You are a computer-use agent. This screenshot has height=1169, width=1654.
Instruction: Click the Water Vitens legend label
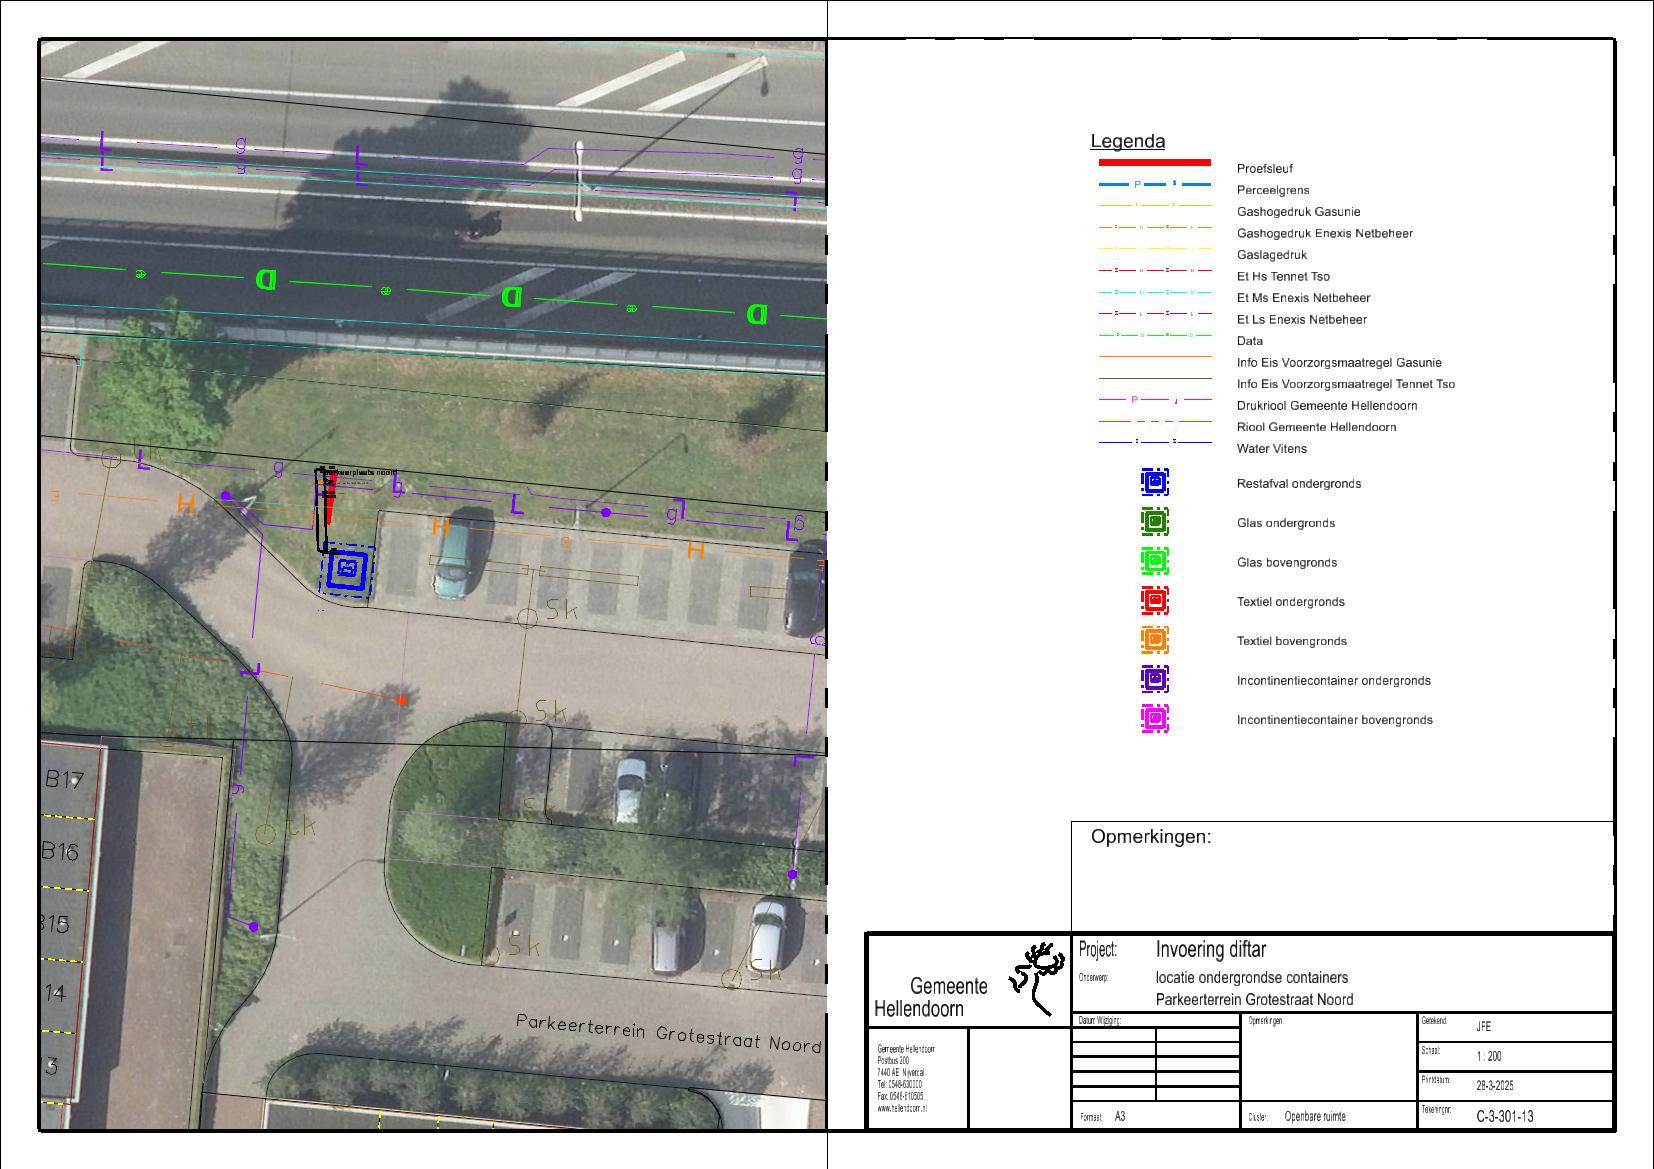pyautogui.click(x=1271, y=449)
